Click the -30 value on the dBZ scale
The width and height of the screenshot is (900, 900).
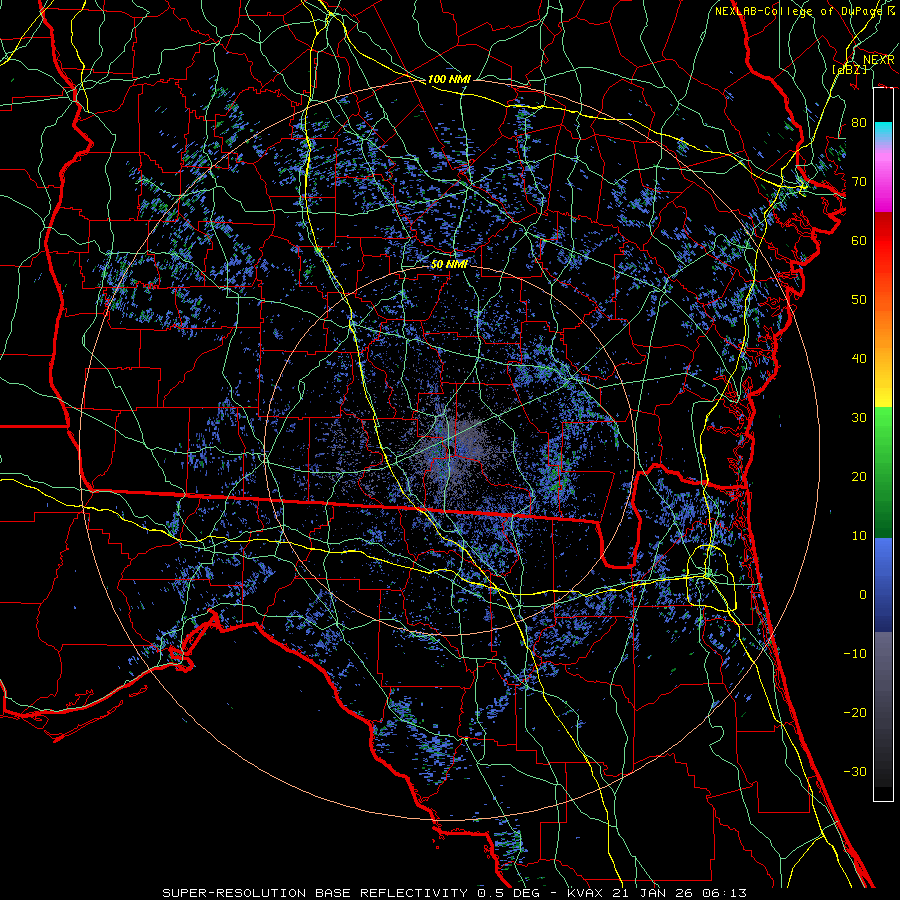[855, 771]
